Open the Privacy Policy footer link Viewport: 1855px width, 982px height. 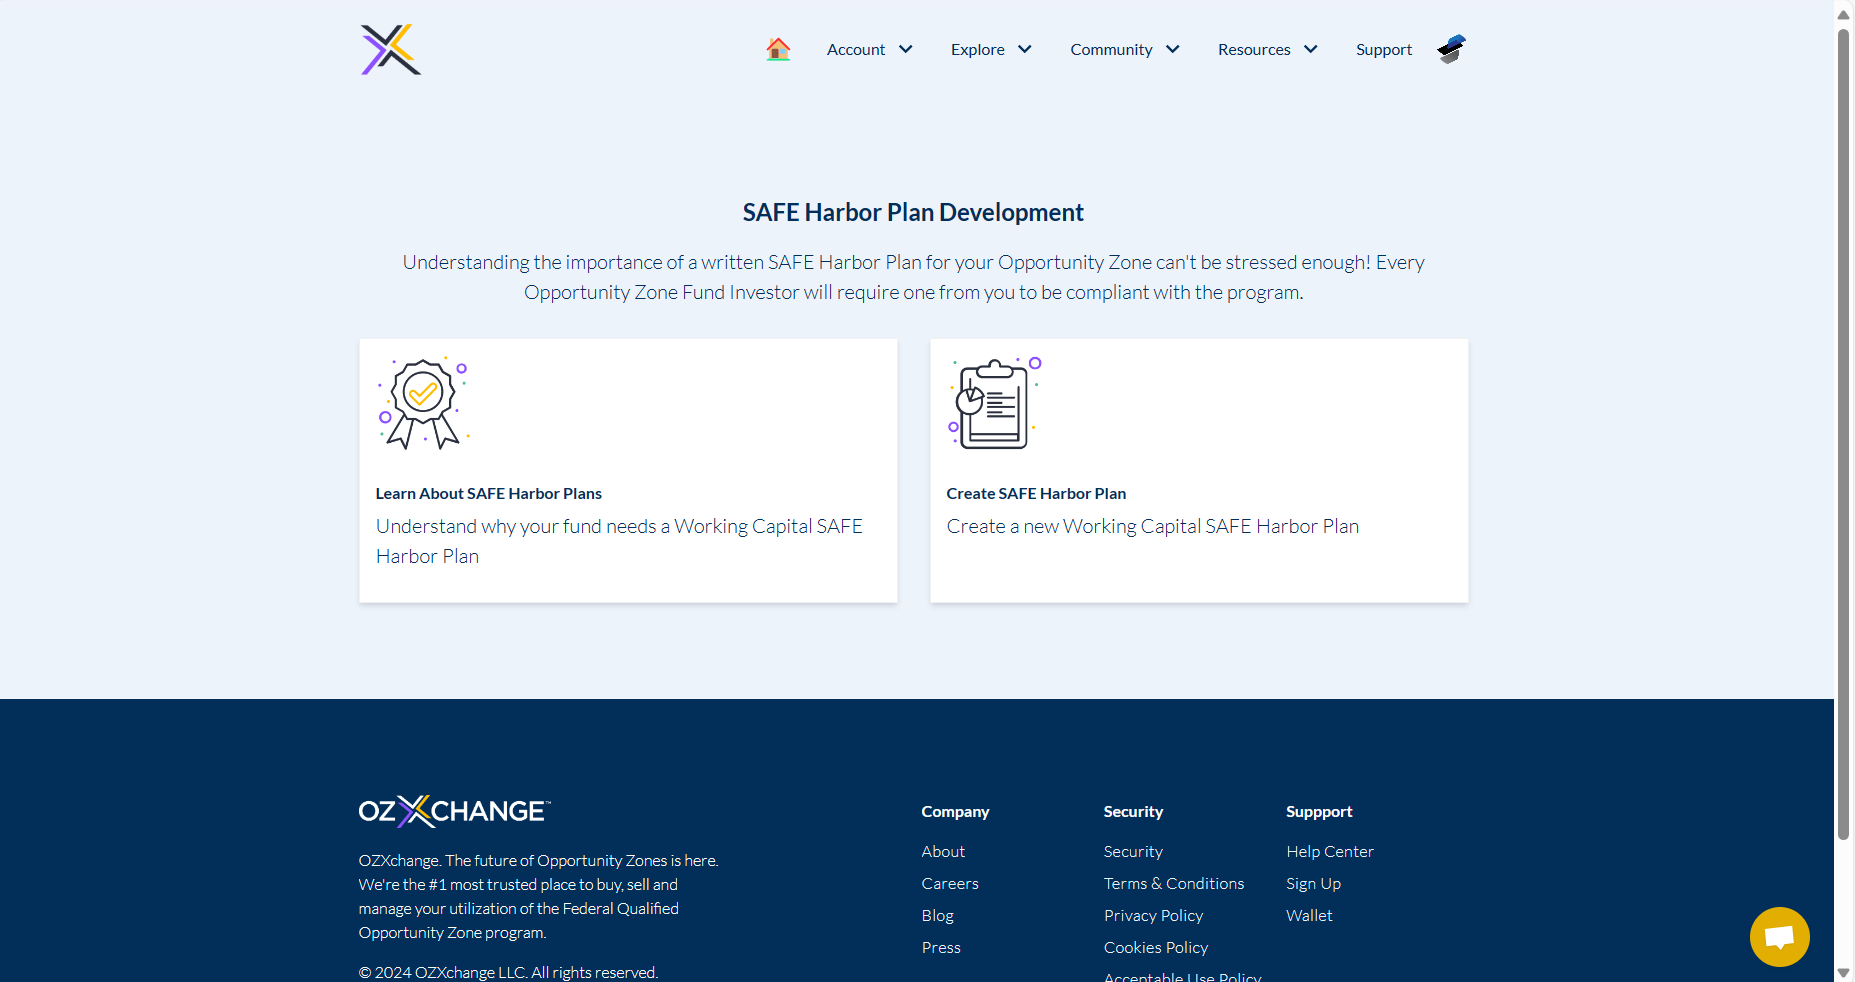1153,916
